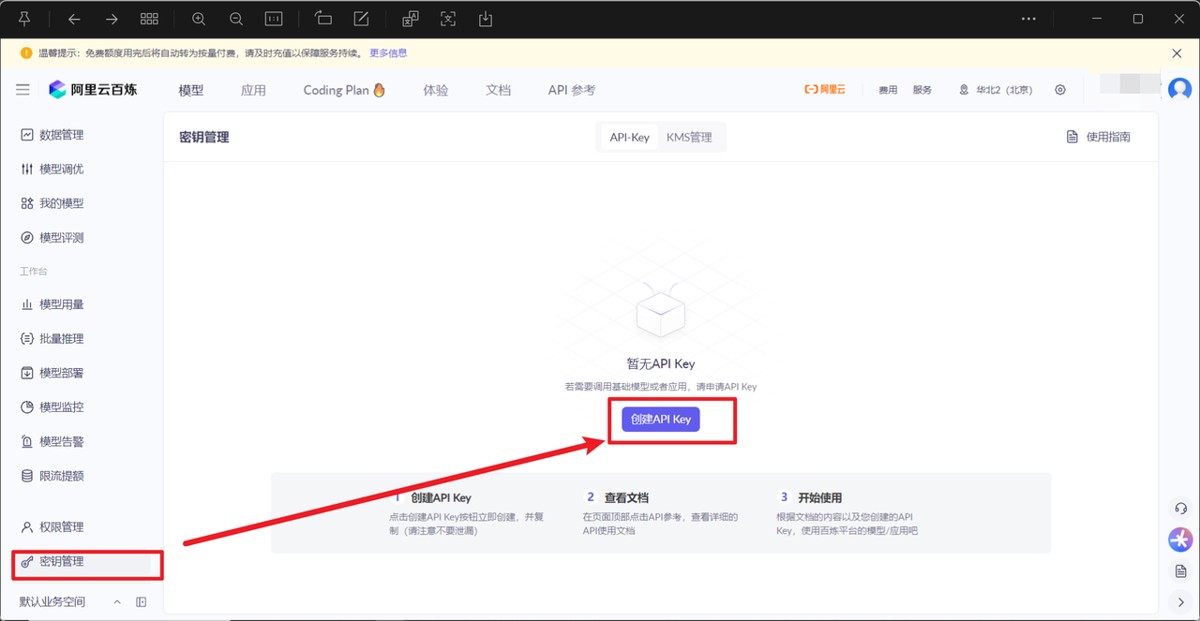Click the image translate icon in toolbar
Screen dimensions: 1200x621
tap(410, 18)
